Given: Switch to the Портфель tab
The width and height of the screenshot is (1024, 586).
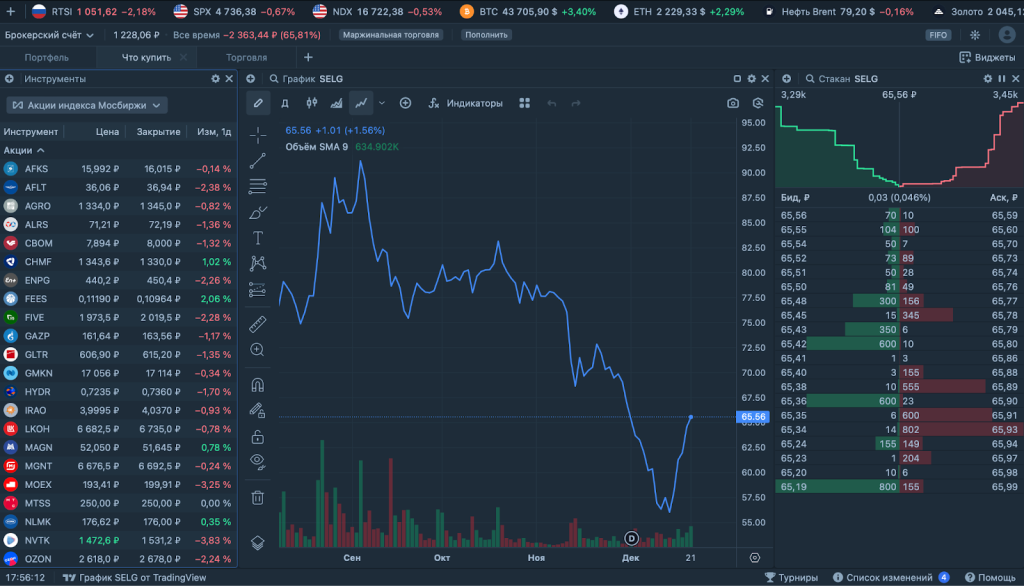Looking at the screenshot, I should coord(47,58).
